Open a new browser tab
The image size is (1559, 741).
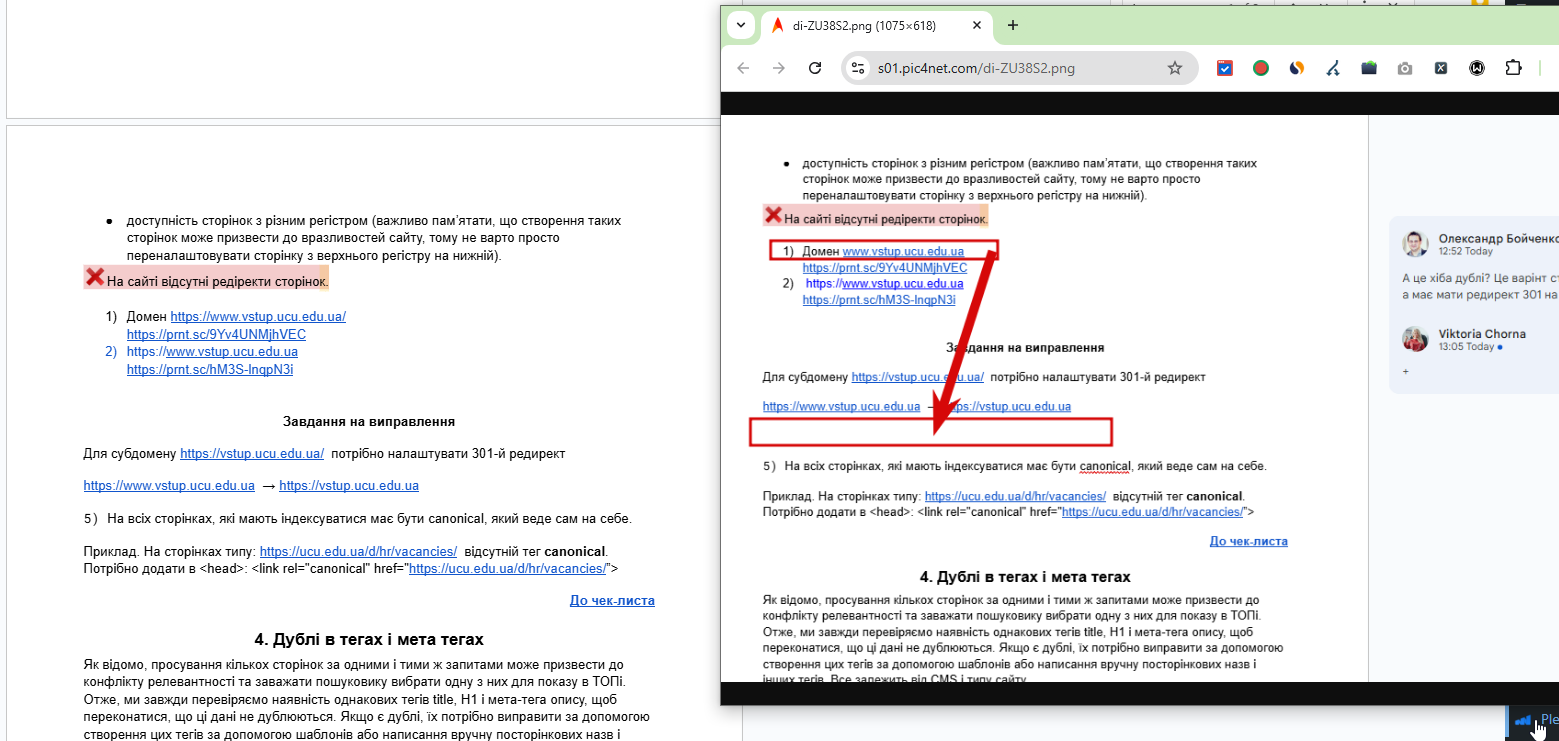tap(1013, 26)
